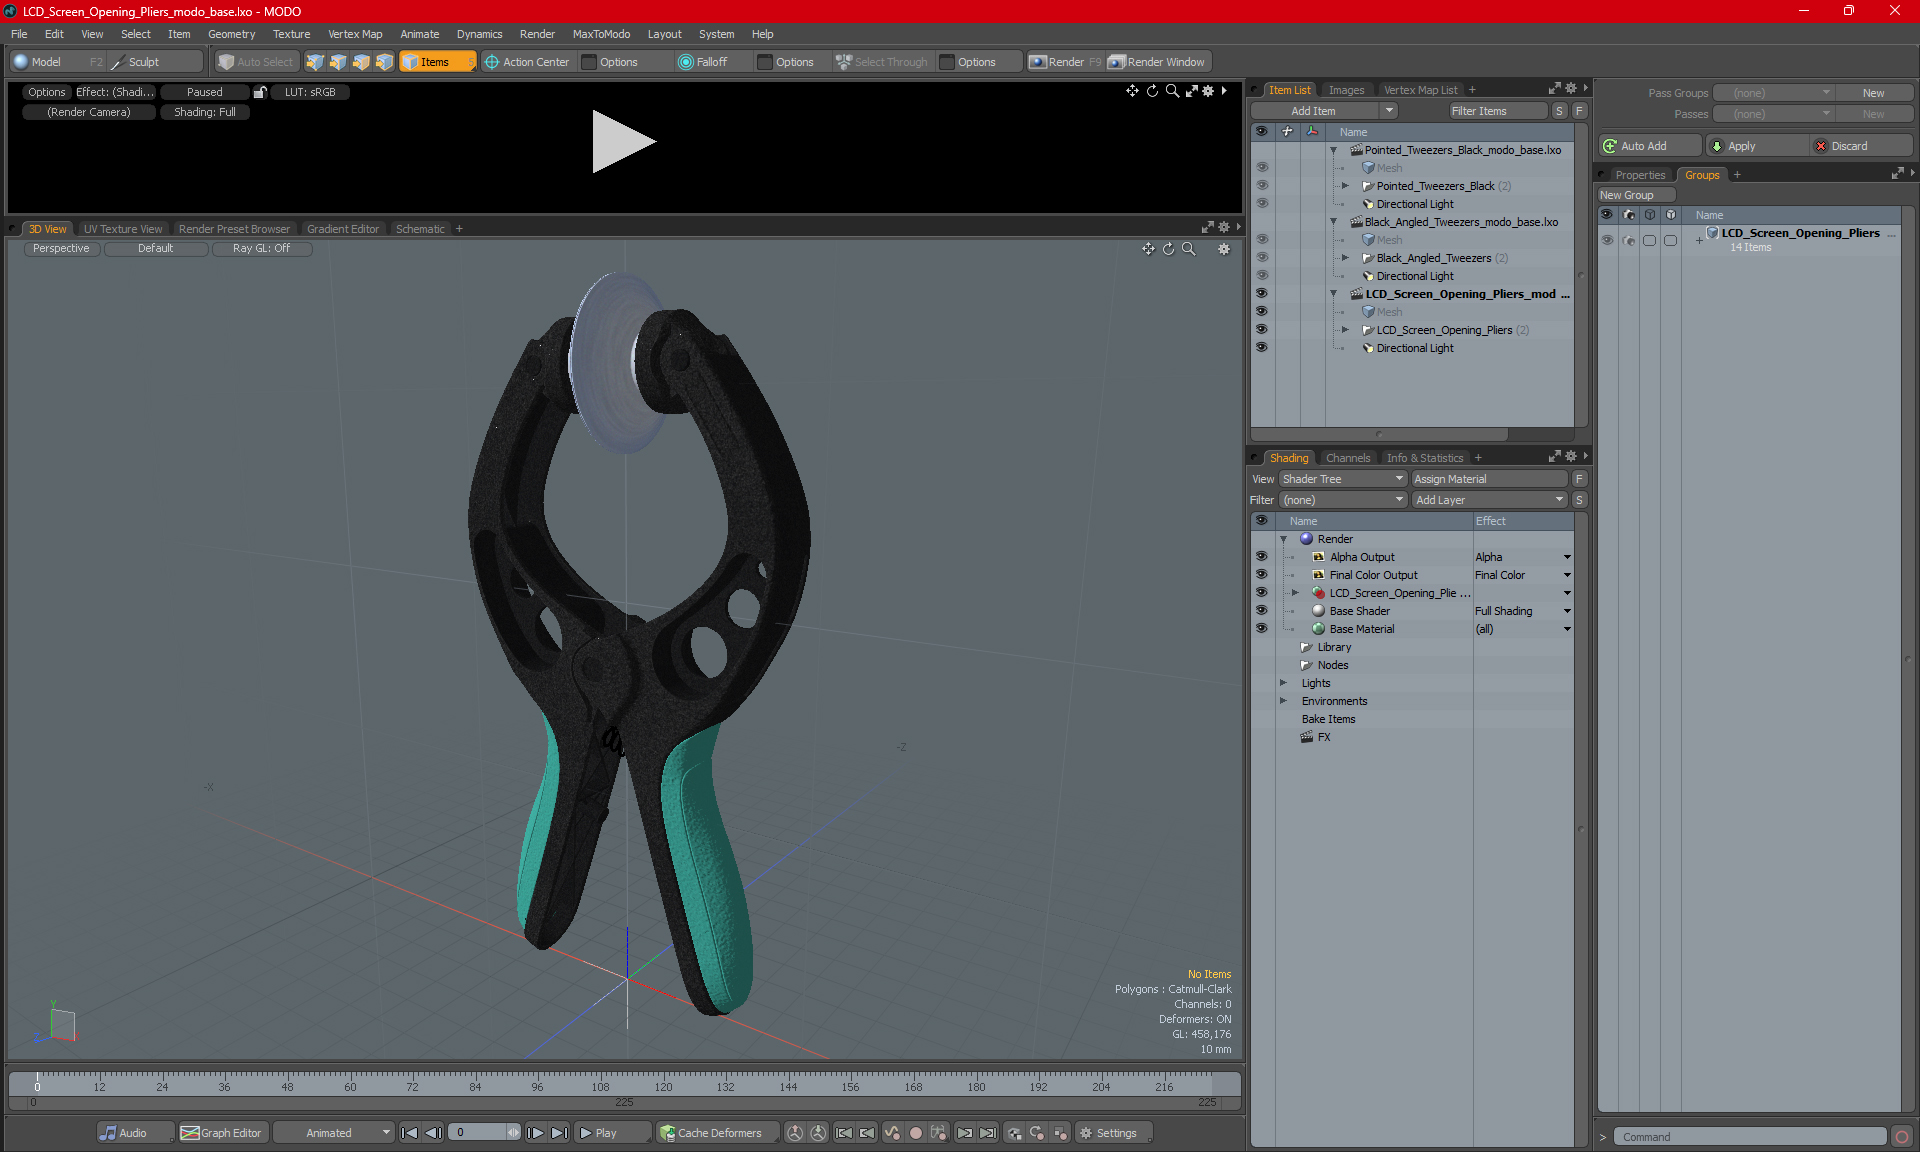Open the Geometry menu
This screenshot has width=1920, height=1152.
point(231,34)
